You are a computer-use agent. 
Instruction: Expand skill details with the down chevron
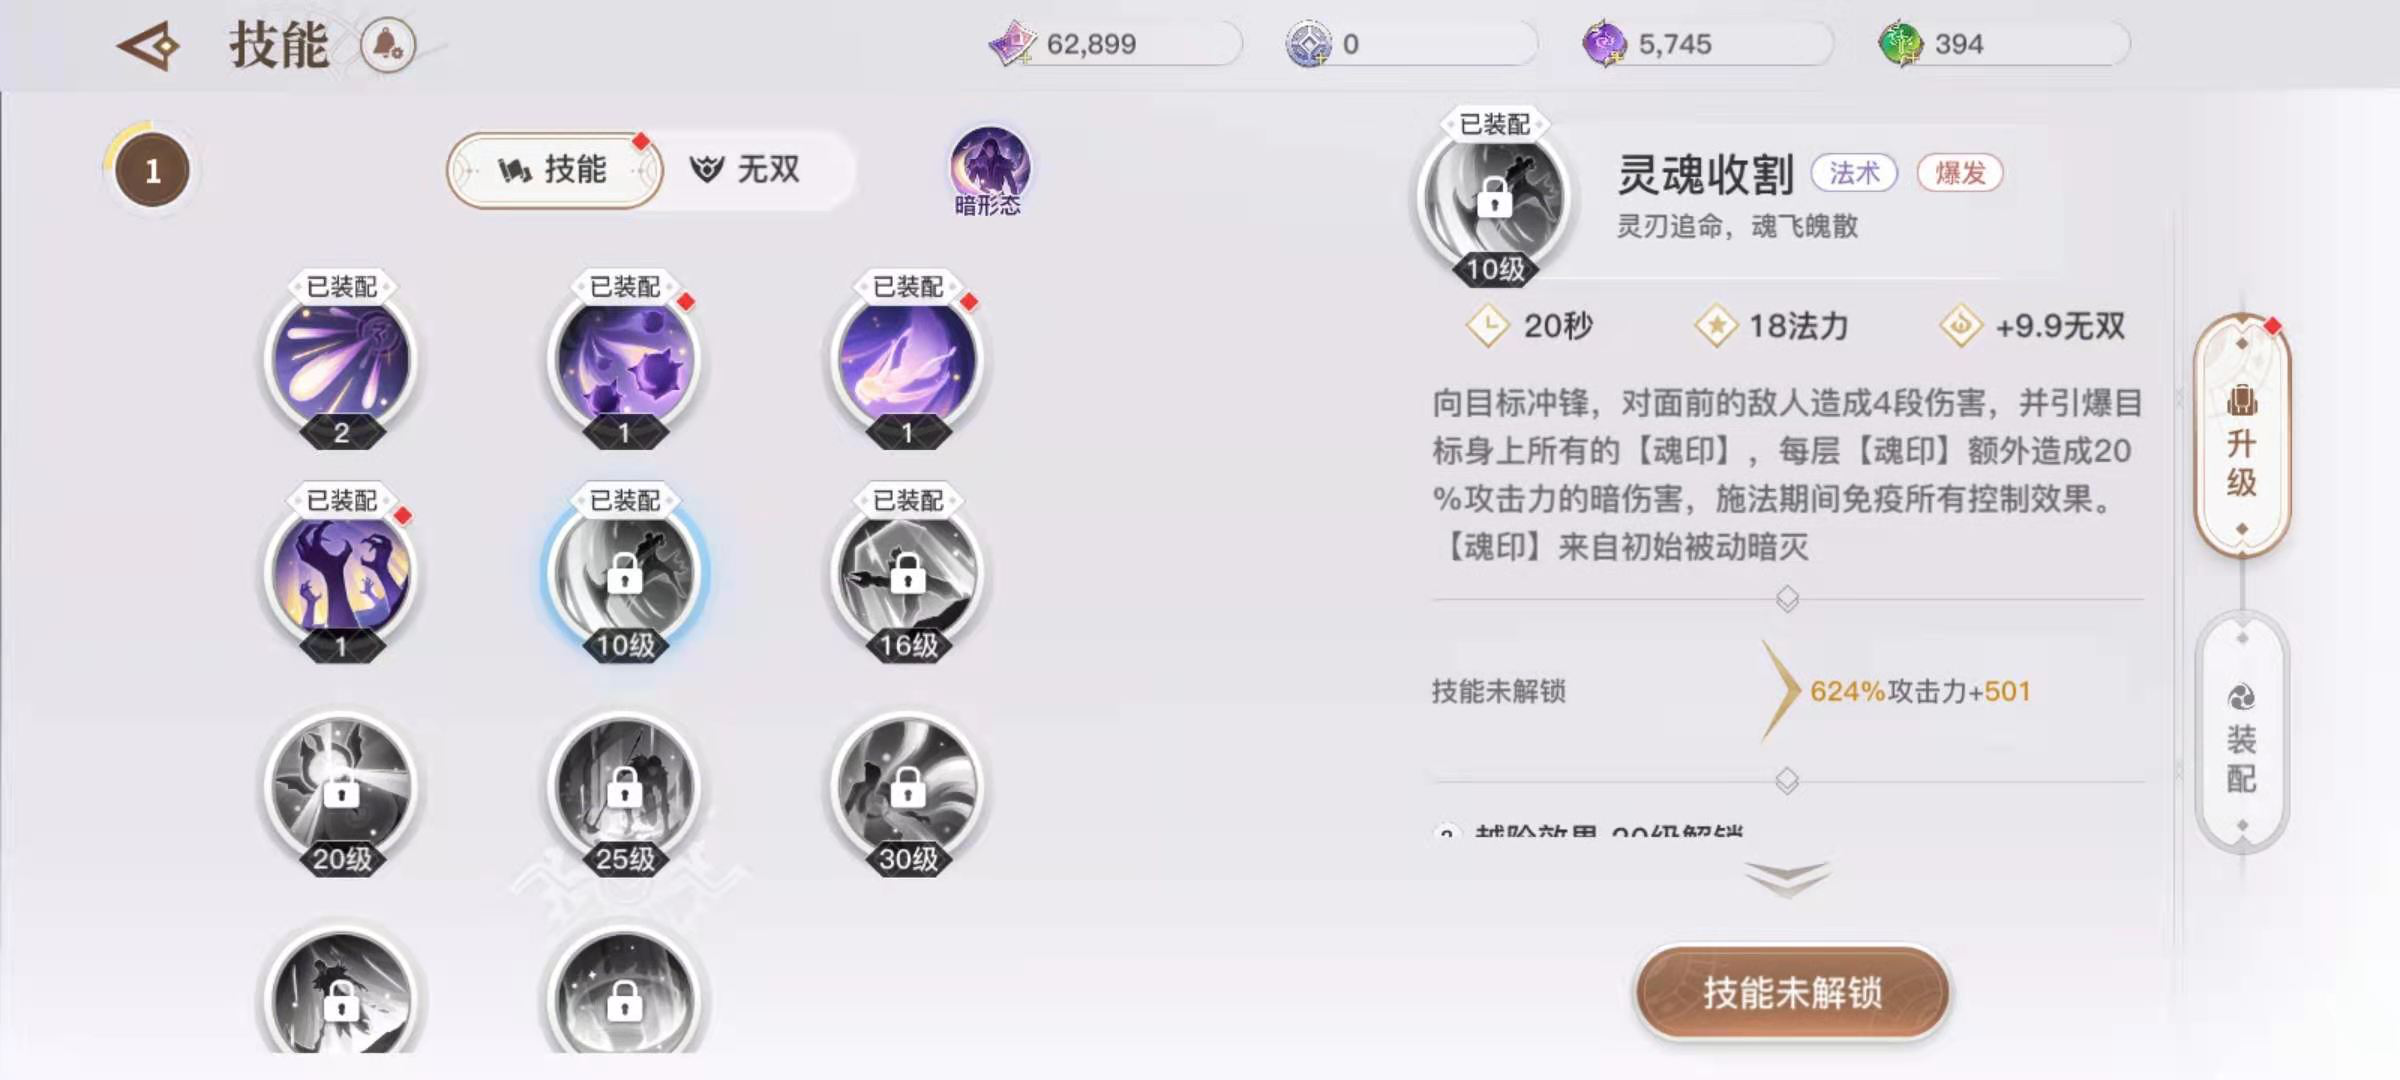tap(1787, 878)
